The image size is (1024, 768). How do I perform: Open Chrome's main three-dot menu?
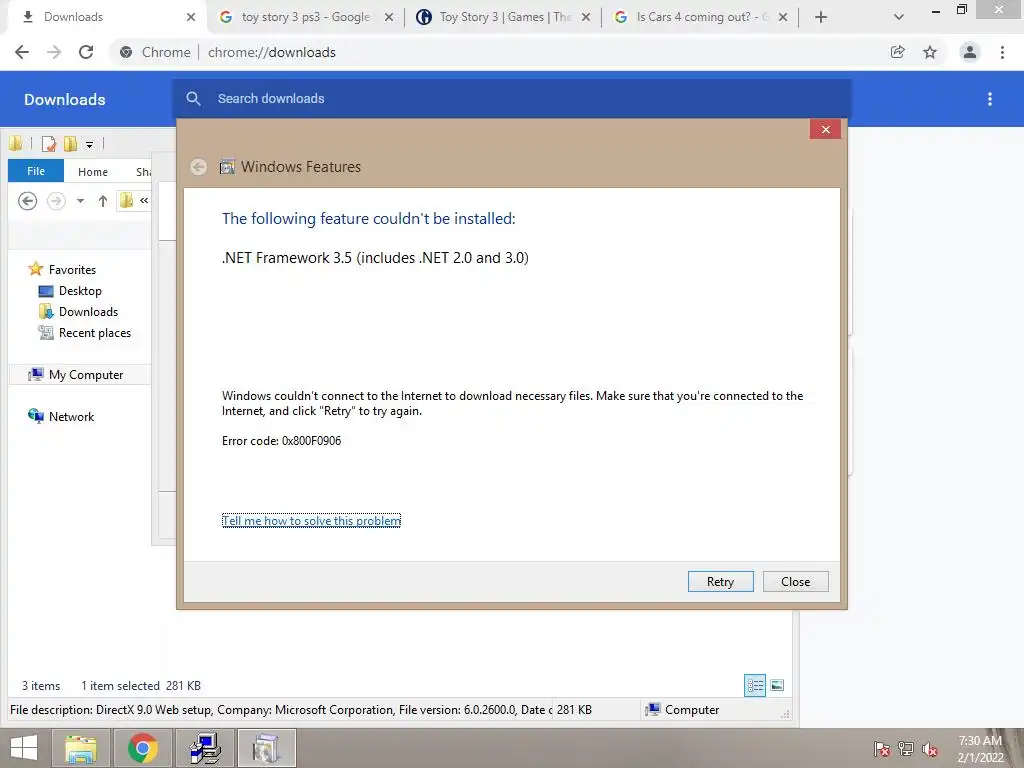1002,52
